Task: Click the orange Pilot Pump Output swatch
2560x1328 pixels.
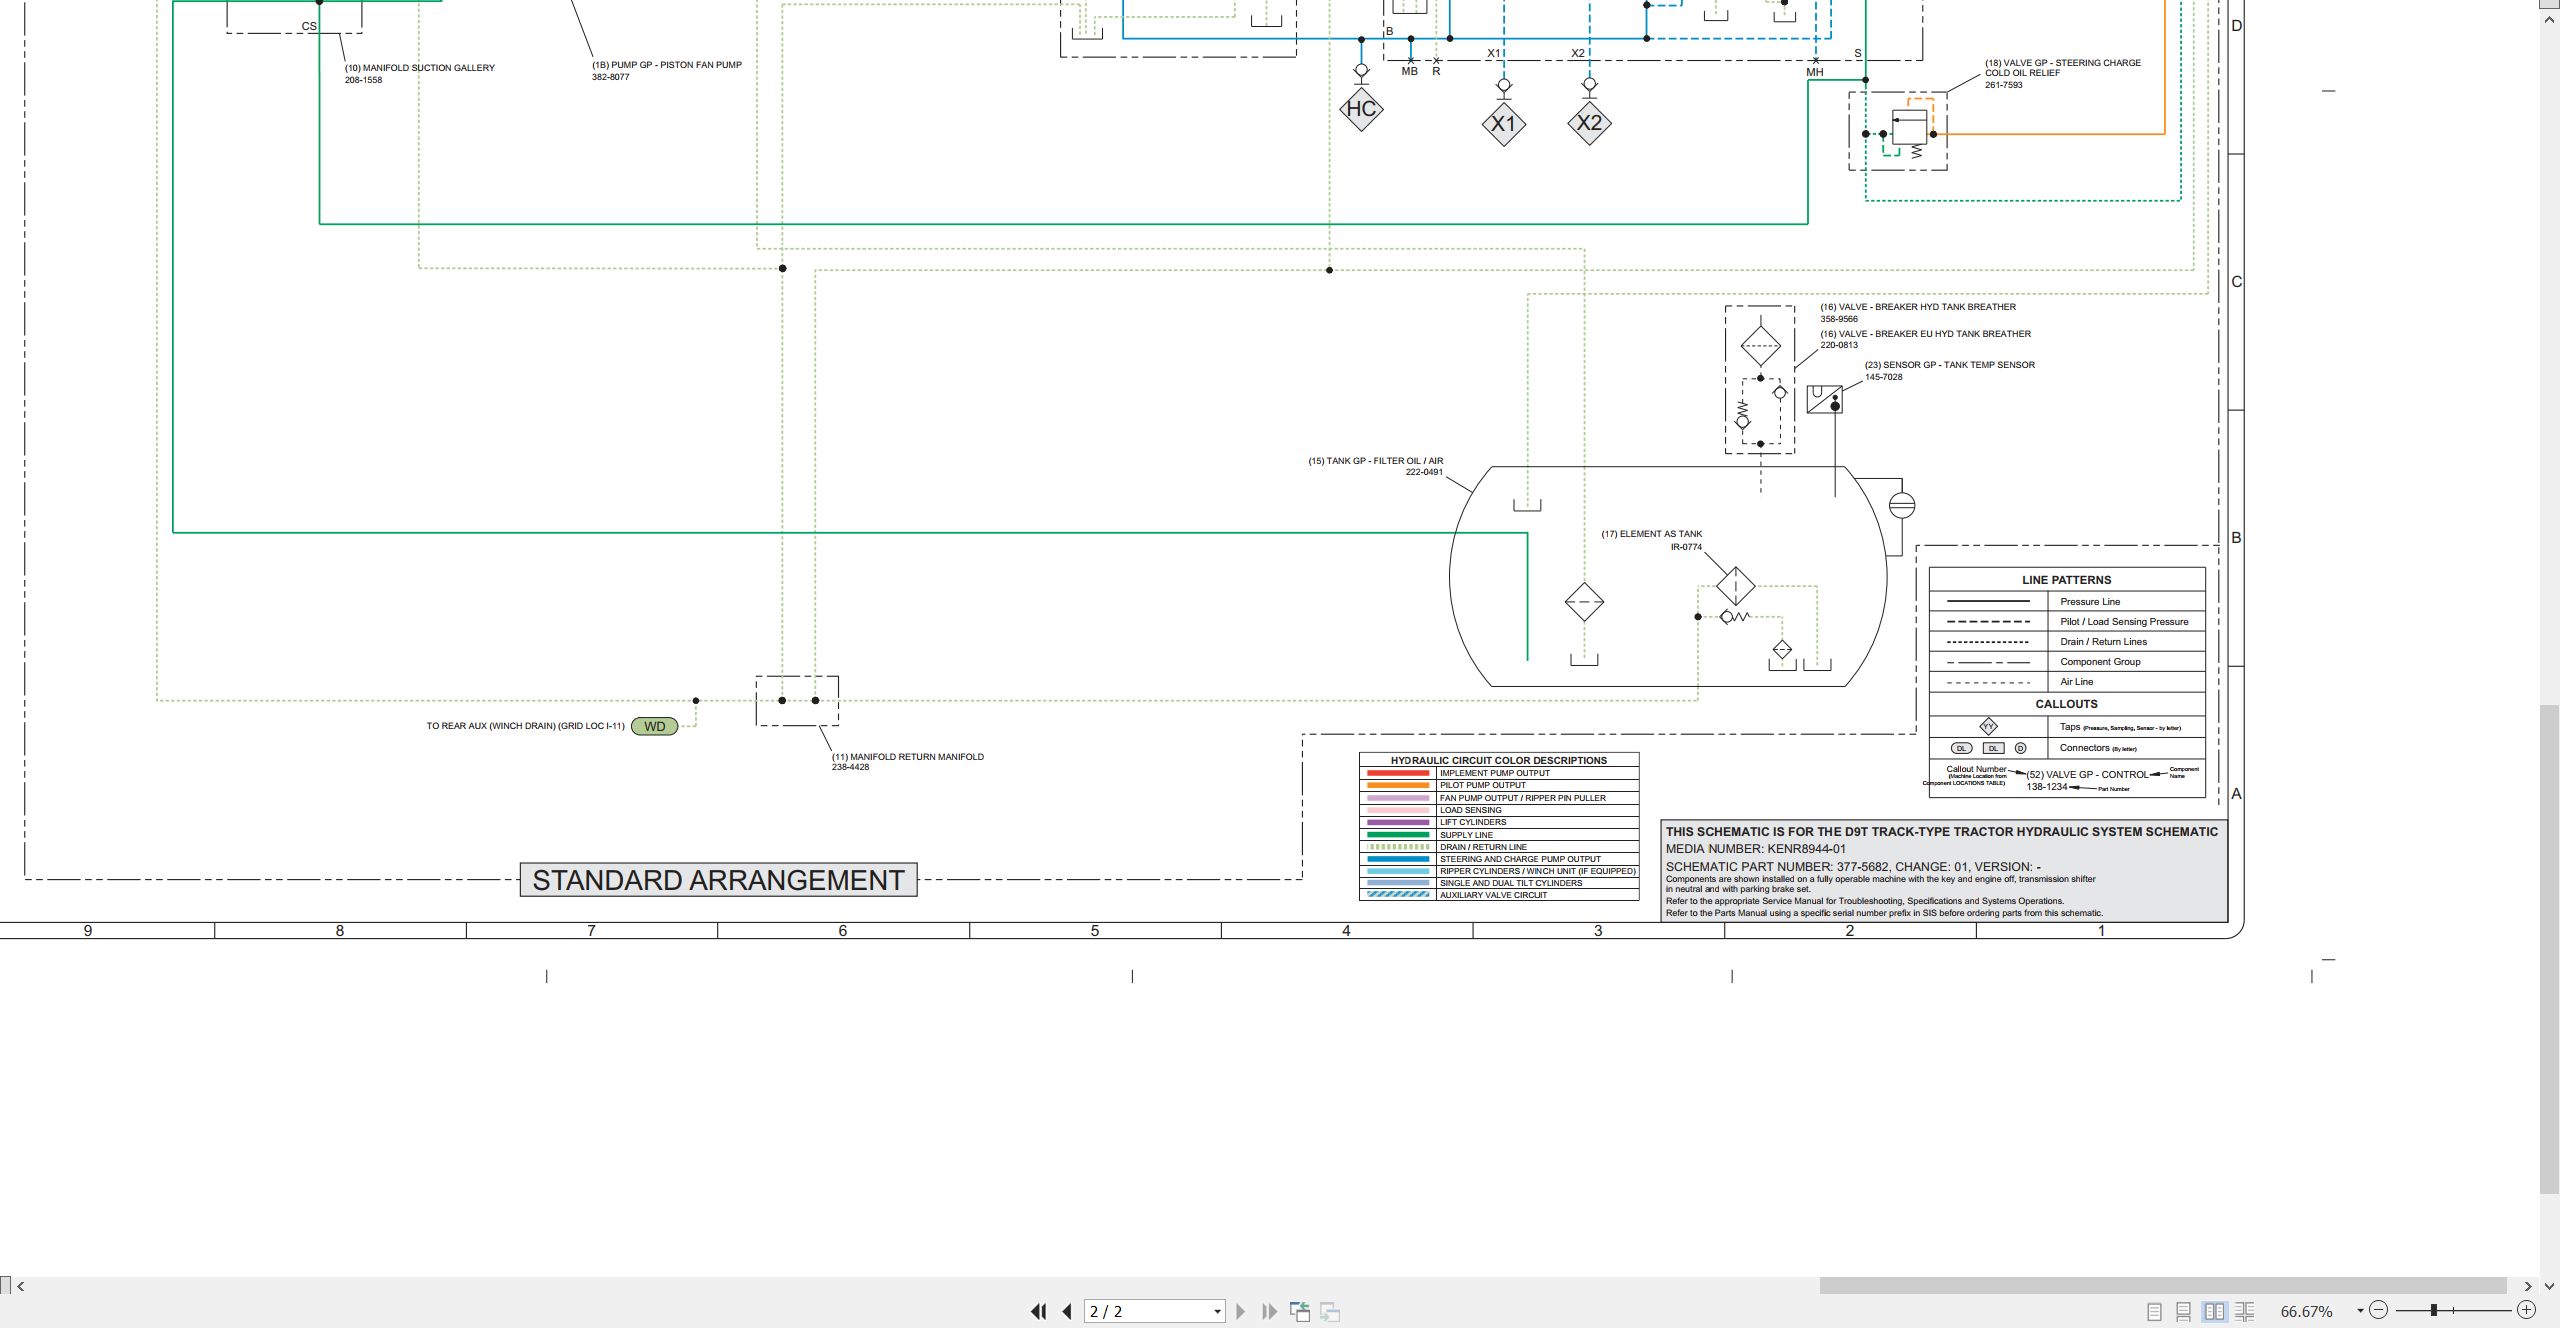Action: 1398,785
